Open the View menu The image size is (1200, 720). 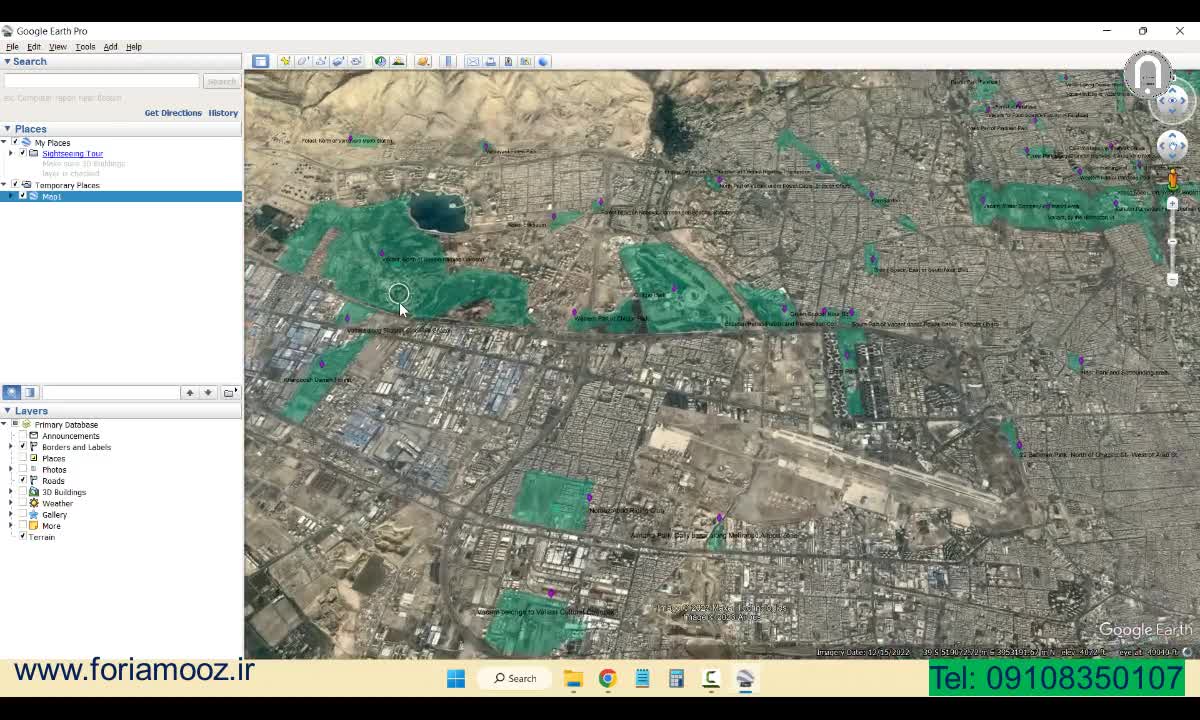[58, 47]
